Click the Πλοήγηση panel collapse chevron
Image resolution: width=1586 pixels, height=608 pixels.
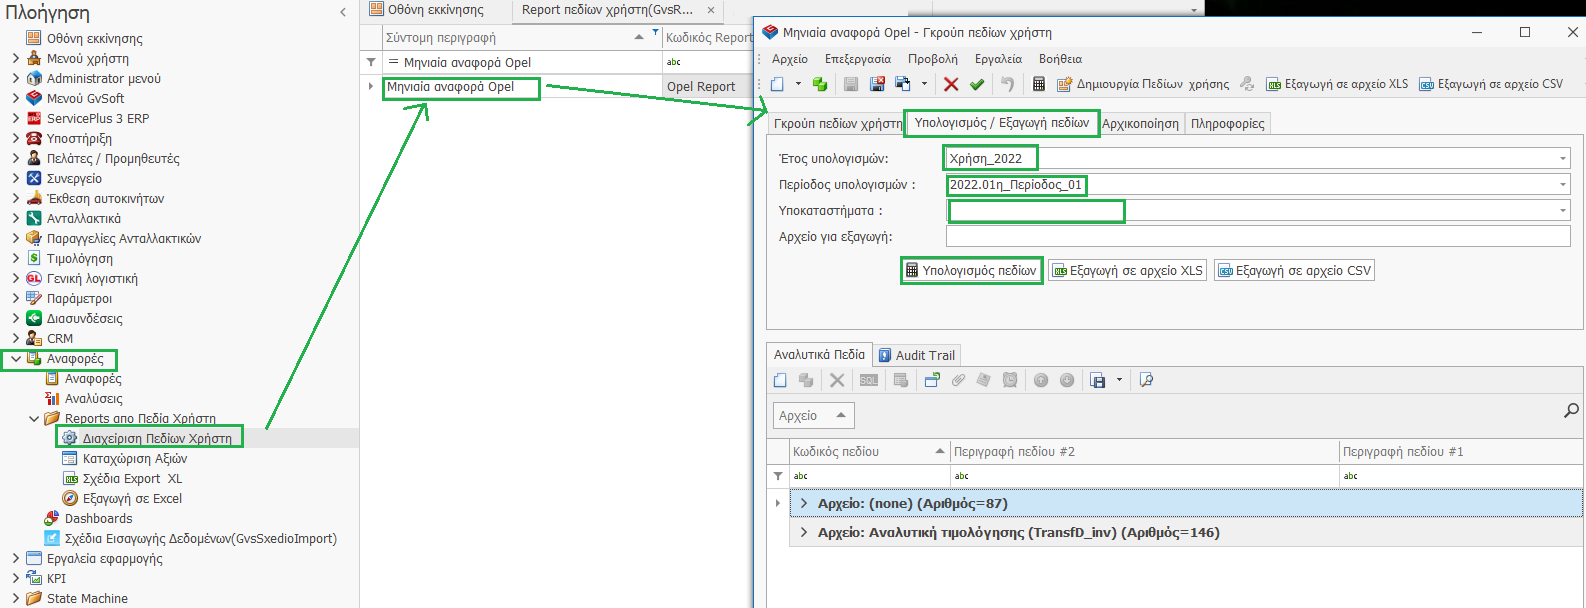343,12
